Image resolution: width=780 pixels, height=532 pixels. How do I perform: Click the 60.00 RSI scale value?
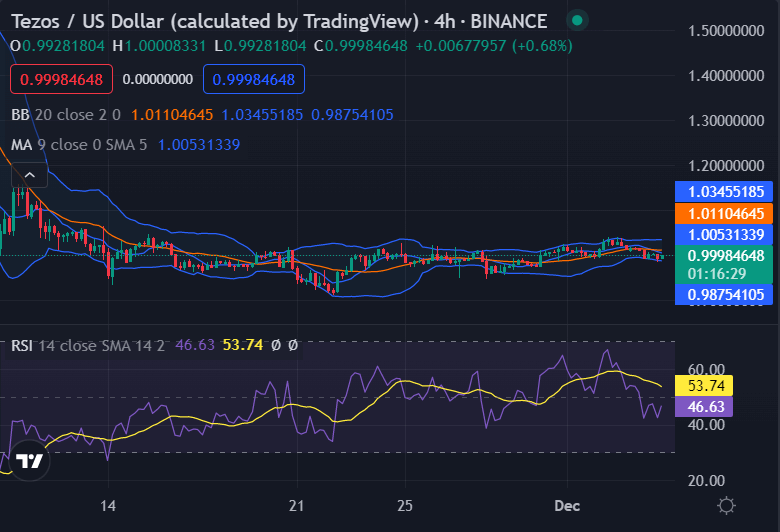coord(706,369)
